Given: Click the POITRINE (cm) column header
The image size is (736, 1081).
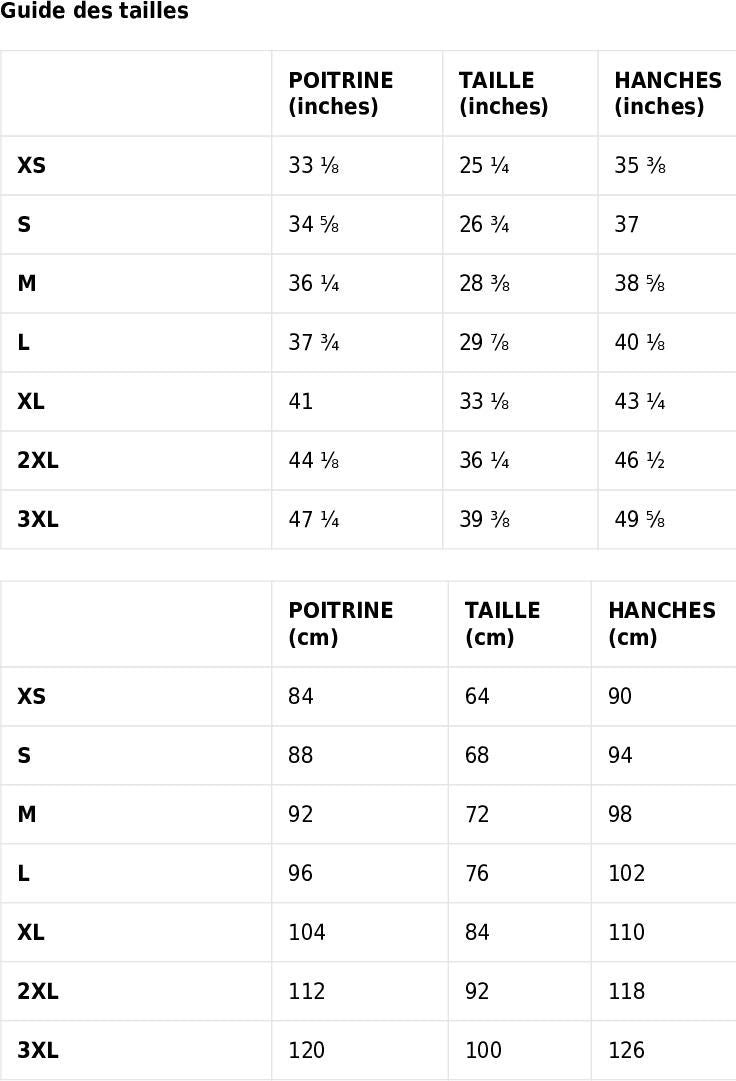Looking at the screenshot, I should coord(341,624).
